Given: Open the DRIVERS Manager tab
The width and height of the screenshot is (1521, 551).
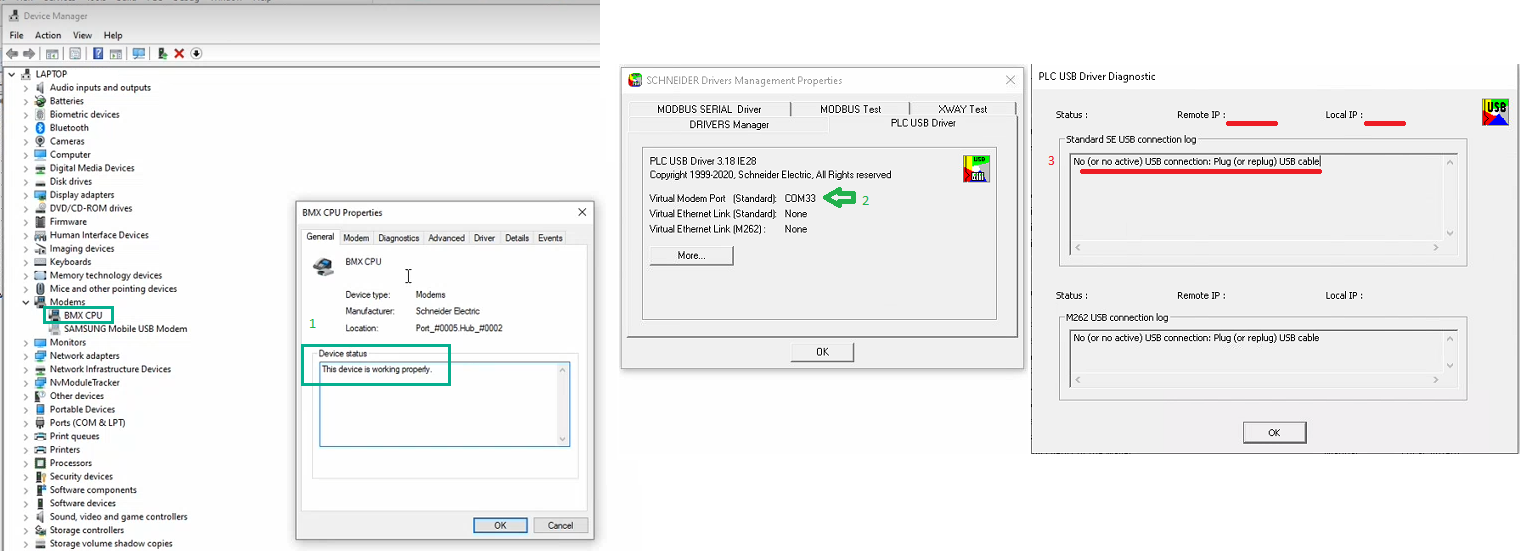Looking at the screenshot, I should click(x=729, y=124).
